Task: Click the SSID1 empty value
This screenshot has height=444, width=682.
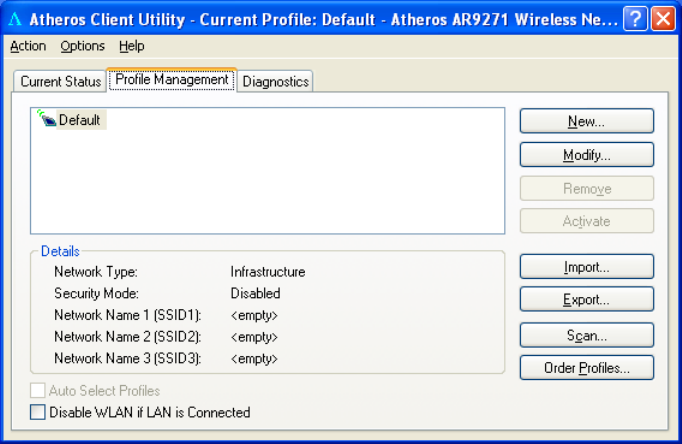Action: click(254, 315)
